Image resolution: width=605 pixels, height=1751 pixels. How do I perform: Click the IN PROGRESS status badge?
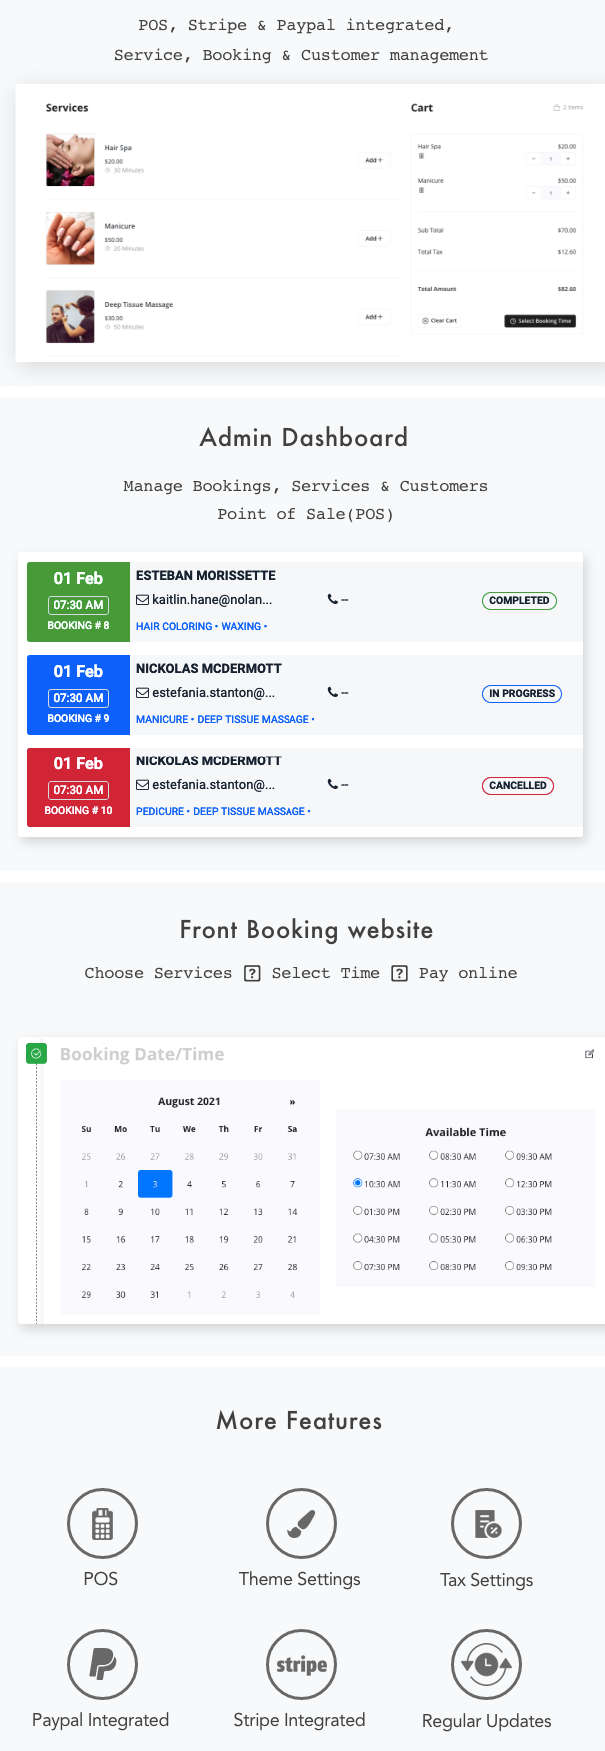pos(522,694)
